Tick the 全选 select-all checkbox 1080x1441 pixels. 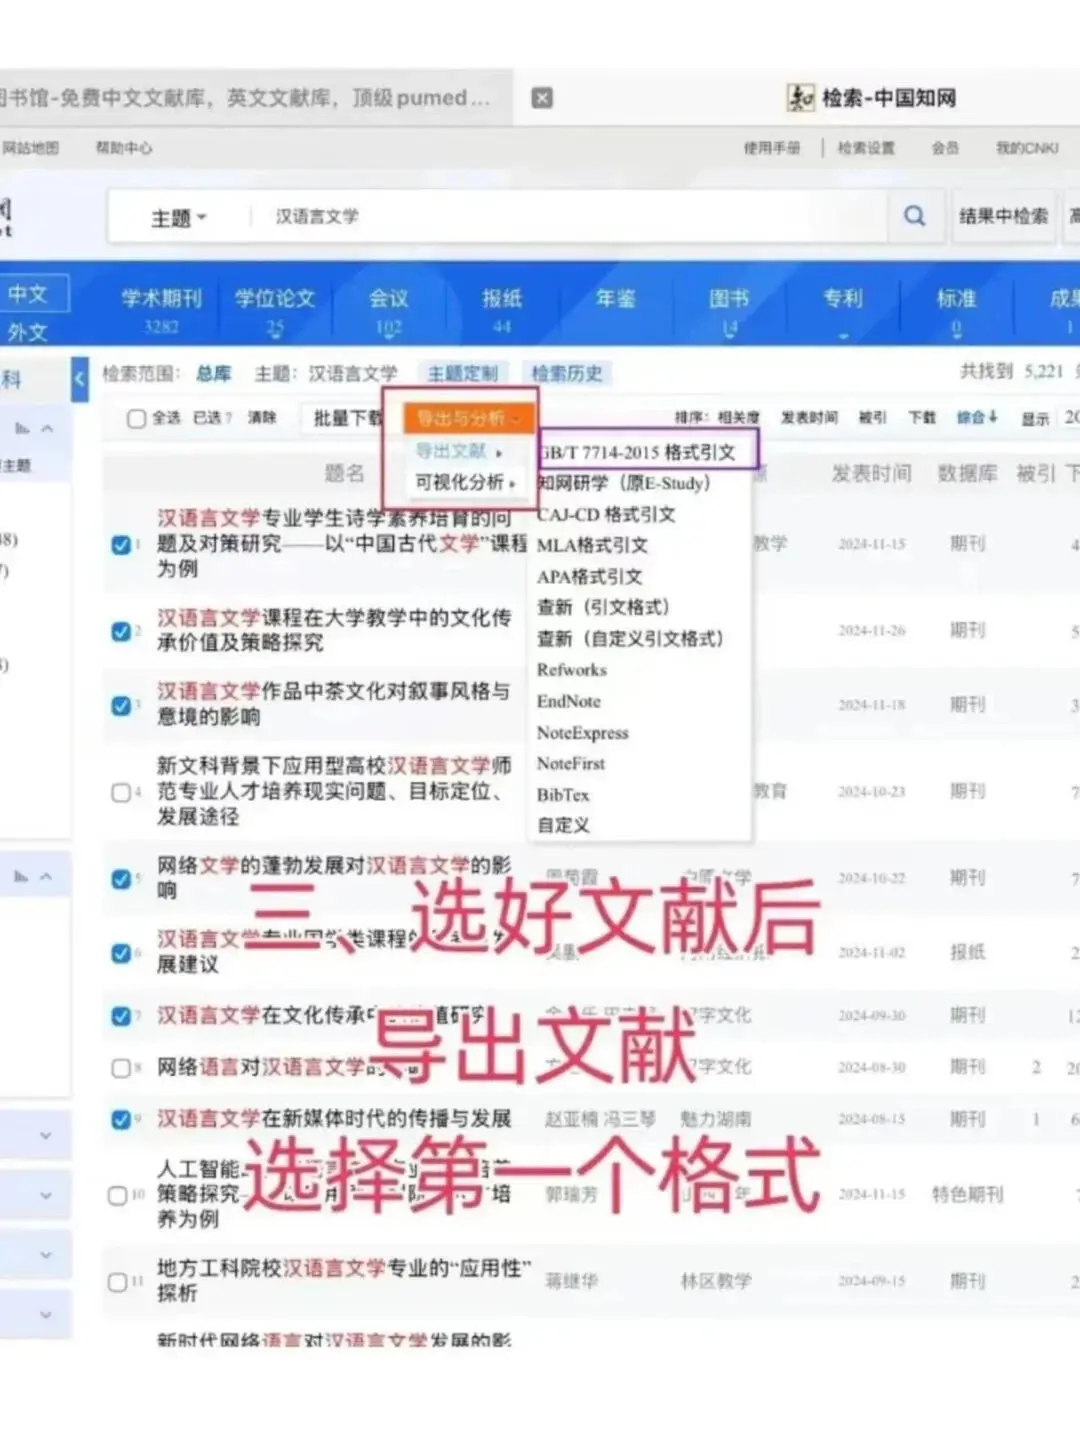(137, 418)
